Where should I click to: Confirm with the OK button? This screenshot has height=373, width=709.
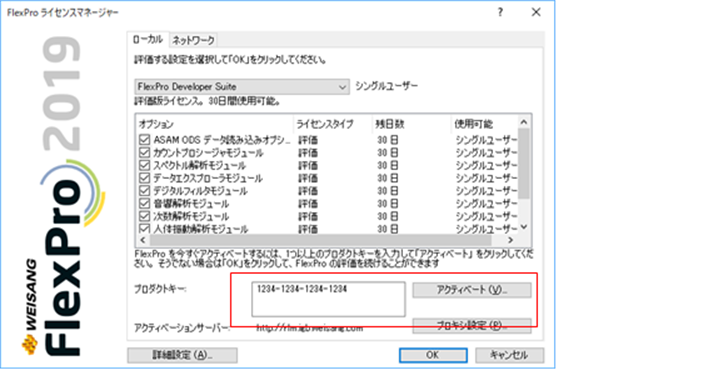pyautogui.click(x=433, y=355)
